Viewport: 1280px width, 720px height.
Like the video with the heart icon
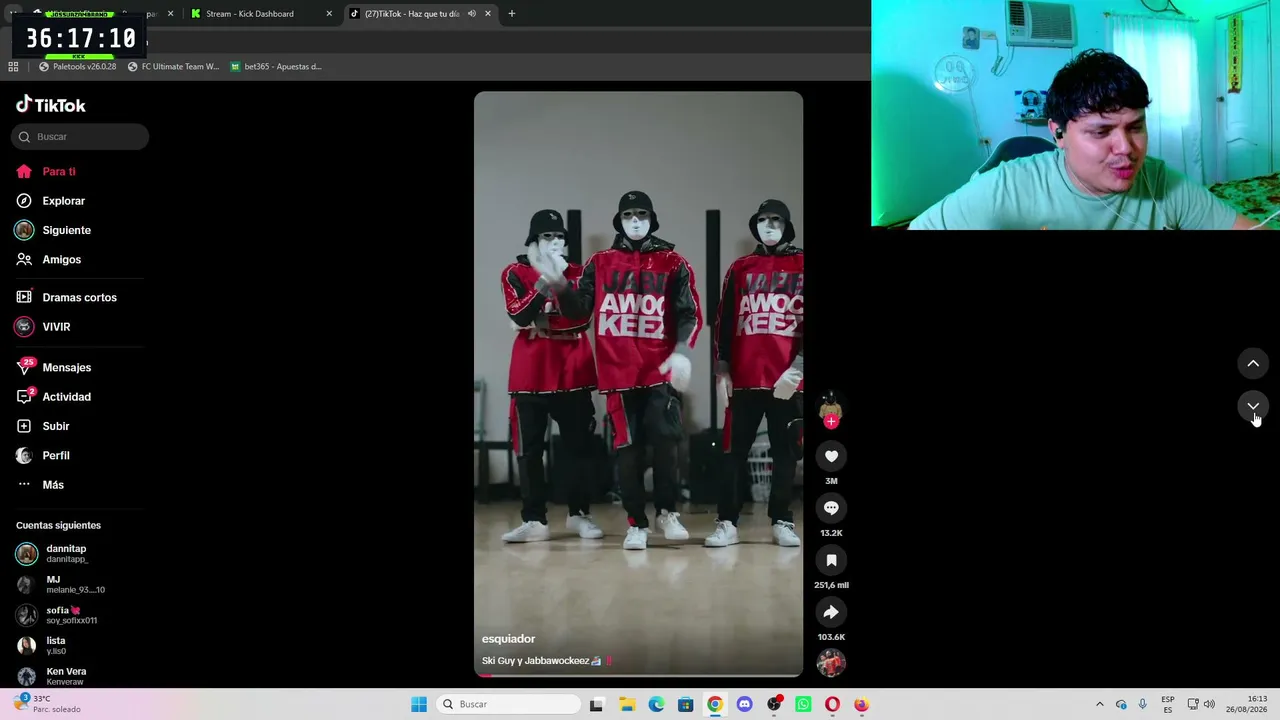coord(831,456)
